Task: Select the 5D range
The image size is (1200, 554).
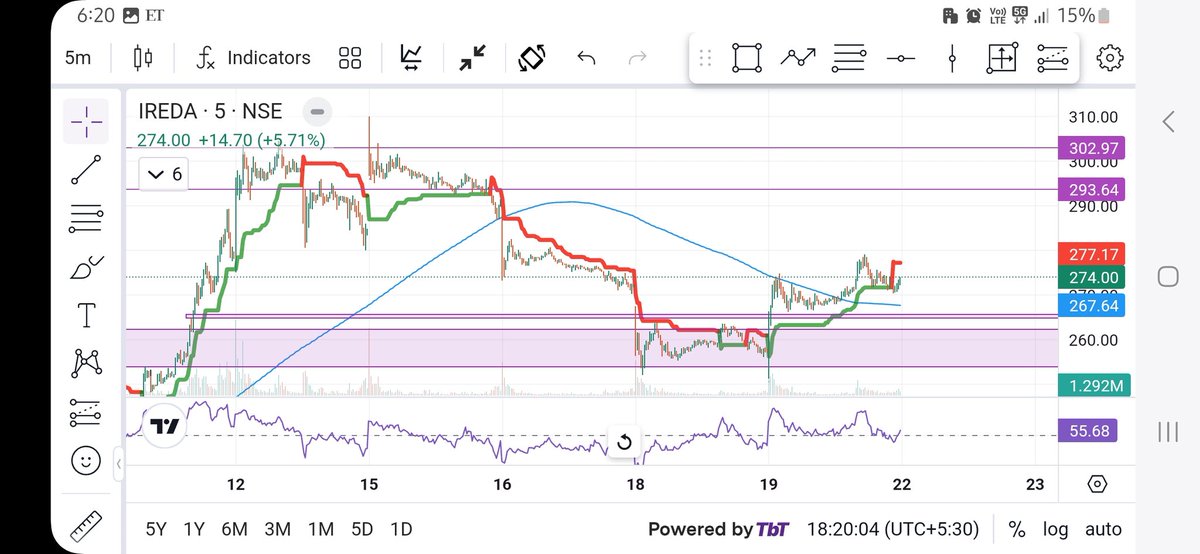Action: tap(360, 529)
